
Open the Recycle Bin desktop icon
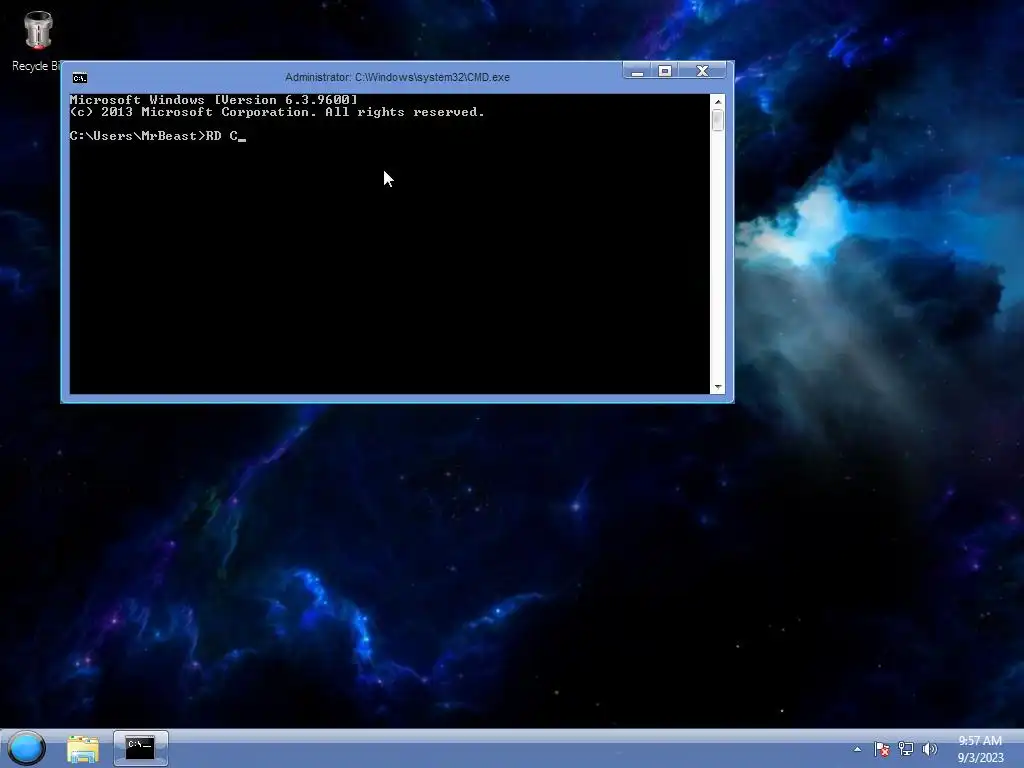[x=36, y=40]
